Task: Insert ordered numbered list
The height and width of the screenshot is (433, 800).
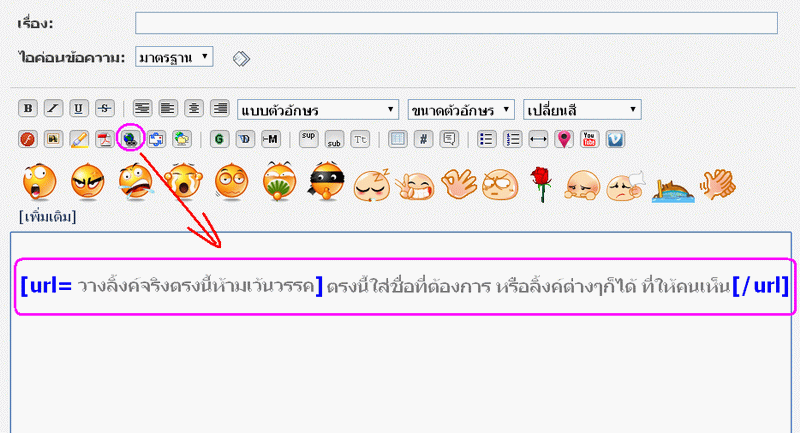Action: (512, 139)
